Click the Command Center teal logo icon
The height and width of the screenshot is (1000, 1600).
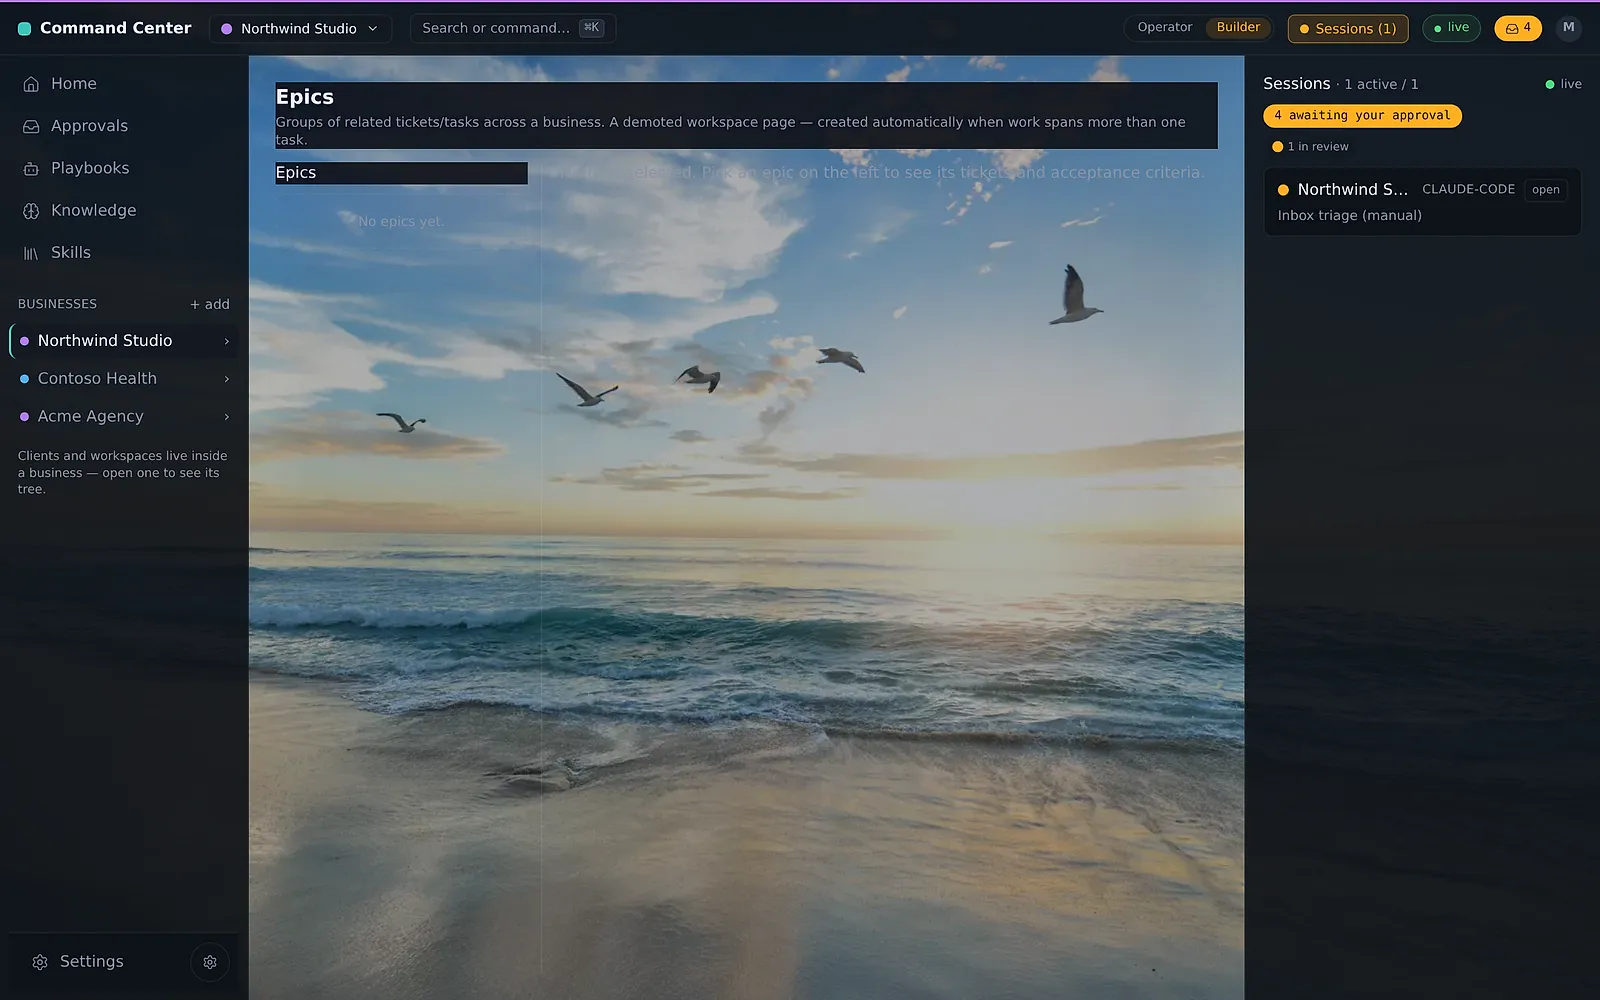[x=25, y=29]
